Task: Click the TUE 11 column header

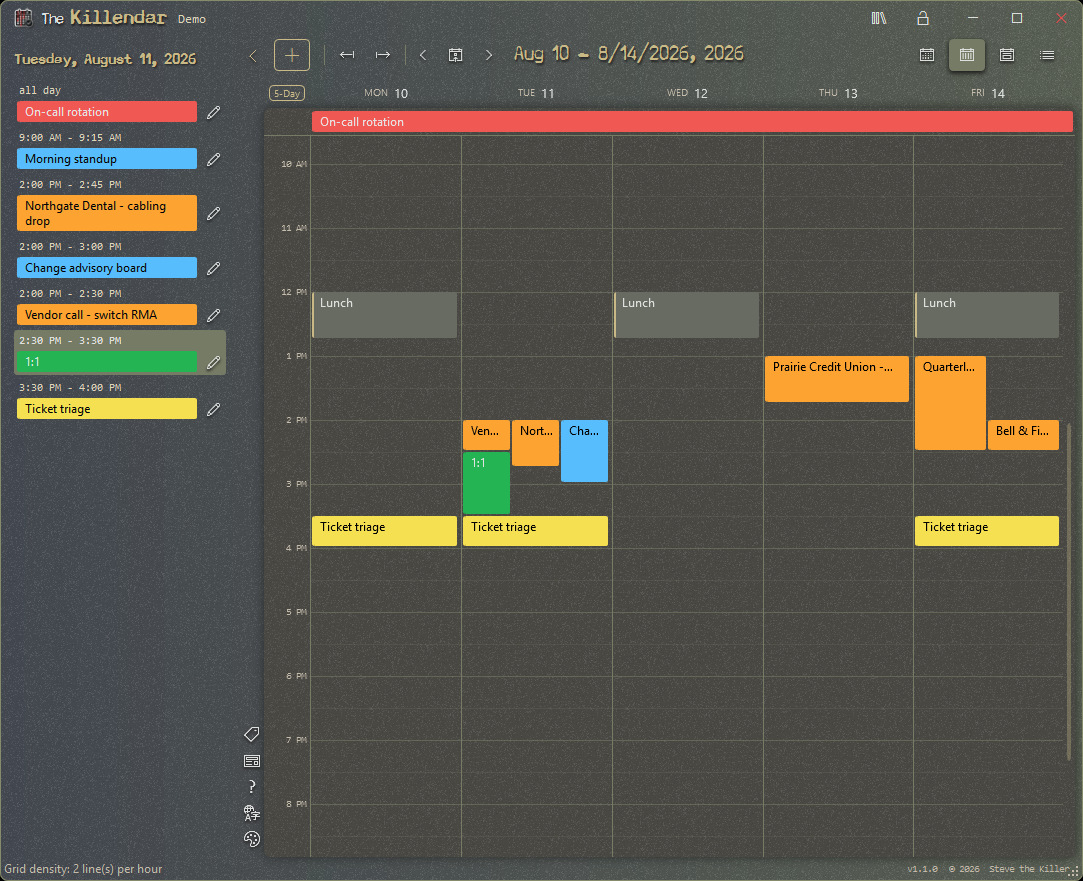Action: pos(536,93)
